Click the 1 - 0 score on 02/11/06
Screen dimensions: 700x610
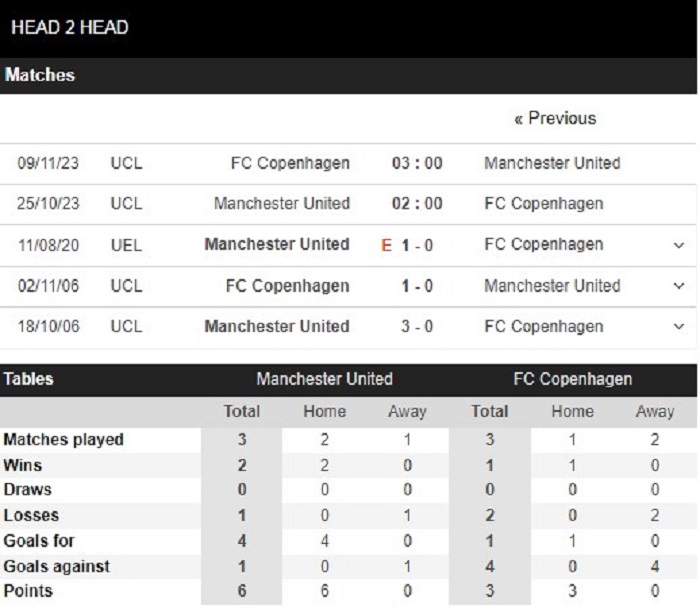tap(417, 286)
